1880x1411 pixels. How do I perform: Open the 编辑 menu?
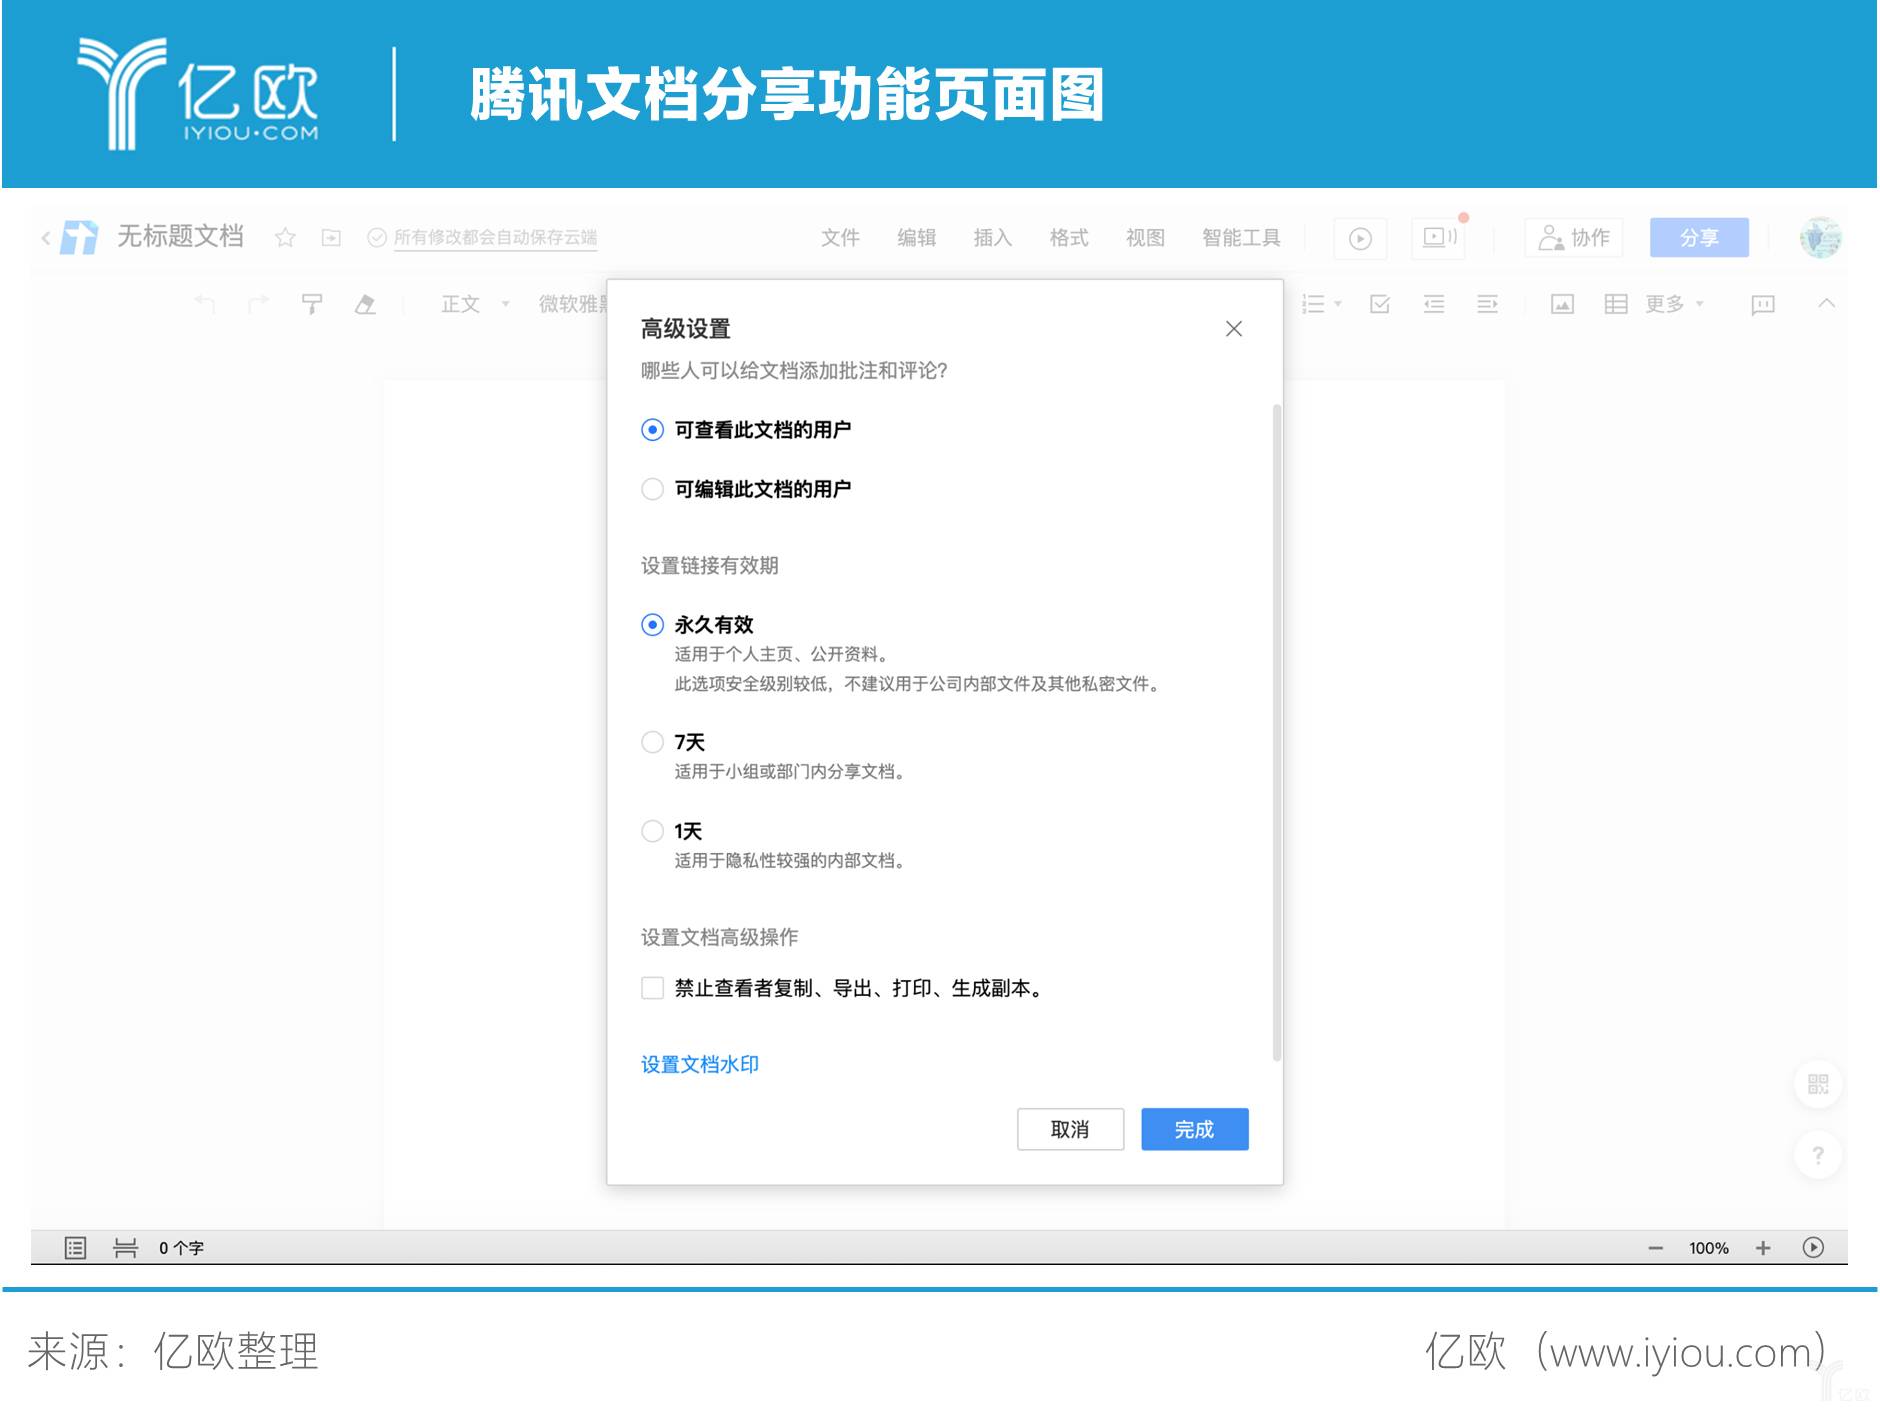(916, 238)
